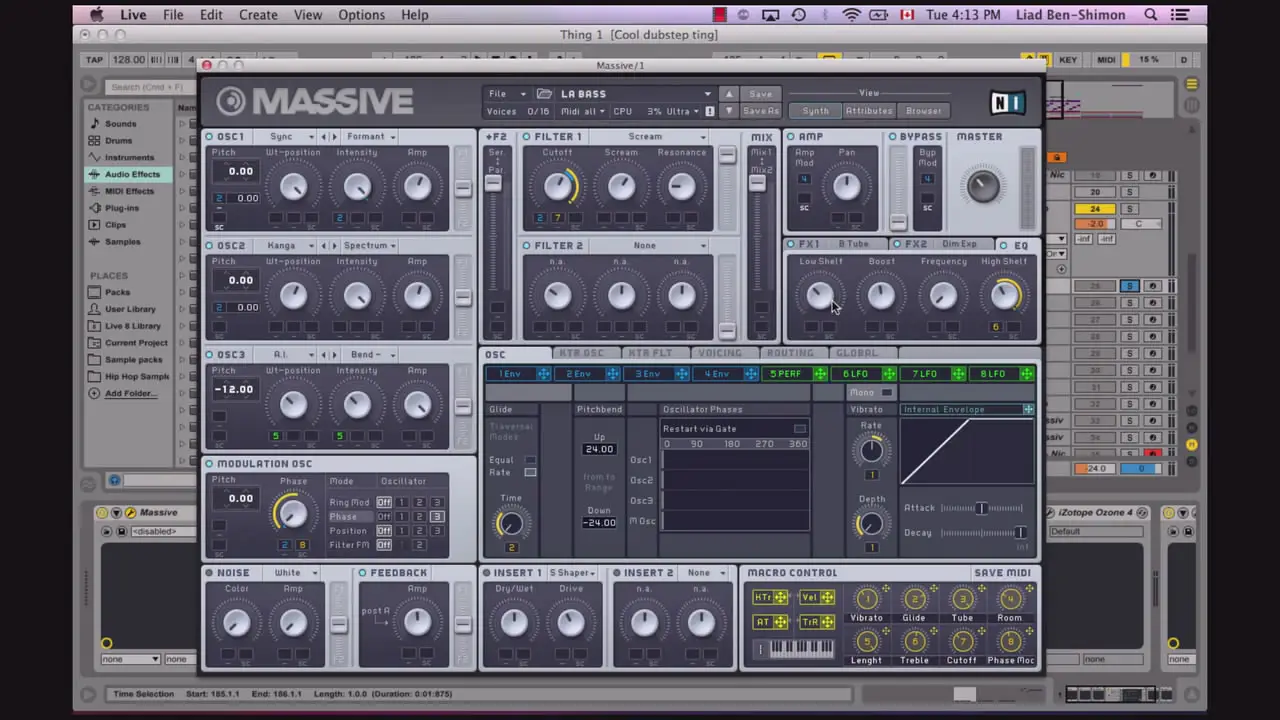The width and height of the screenshot is (1280, 720).
Task: Click the 6 LFO modulation drag handle
Action: (x=889, y=374)
